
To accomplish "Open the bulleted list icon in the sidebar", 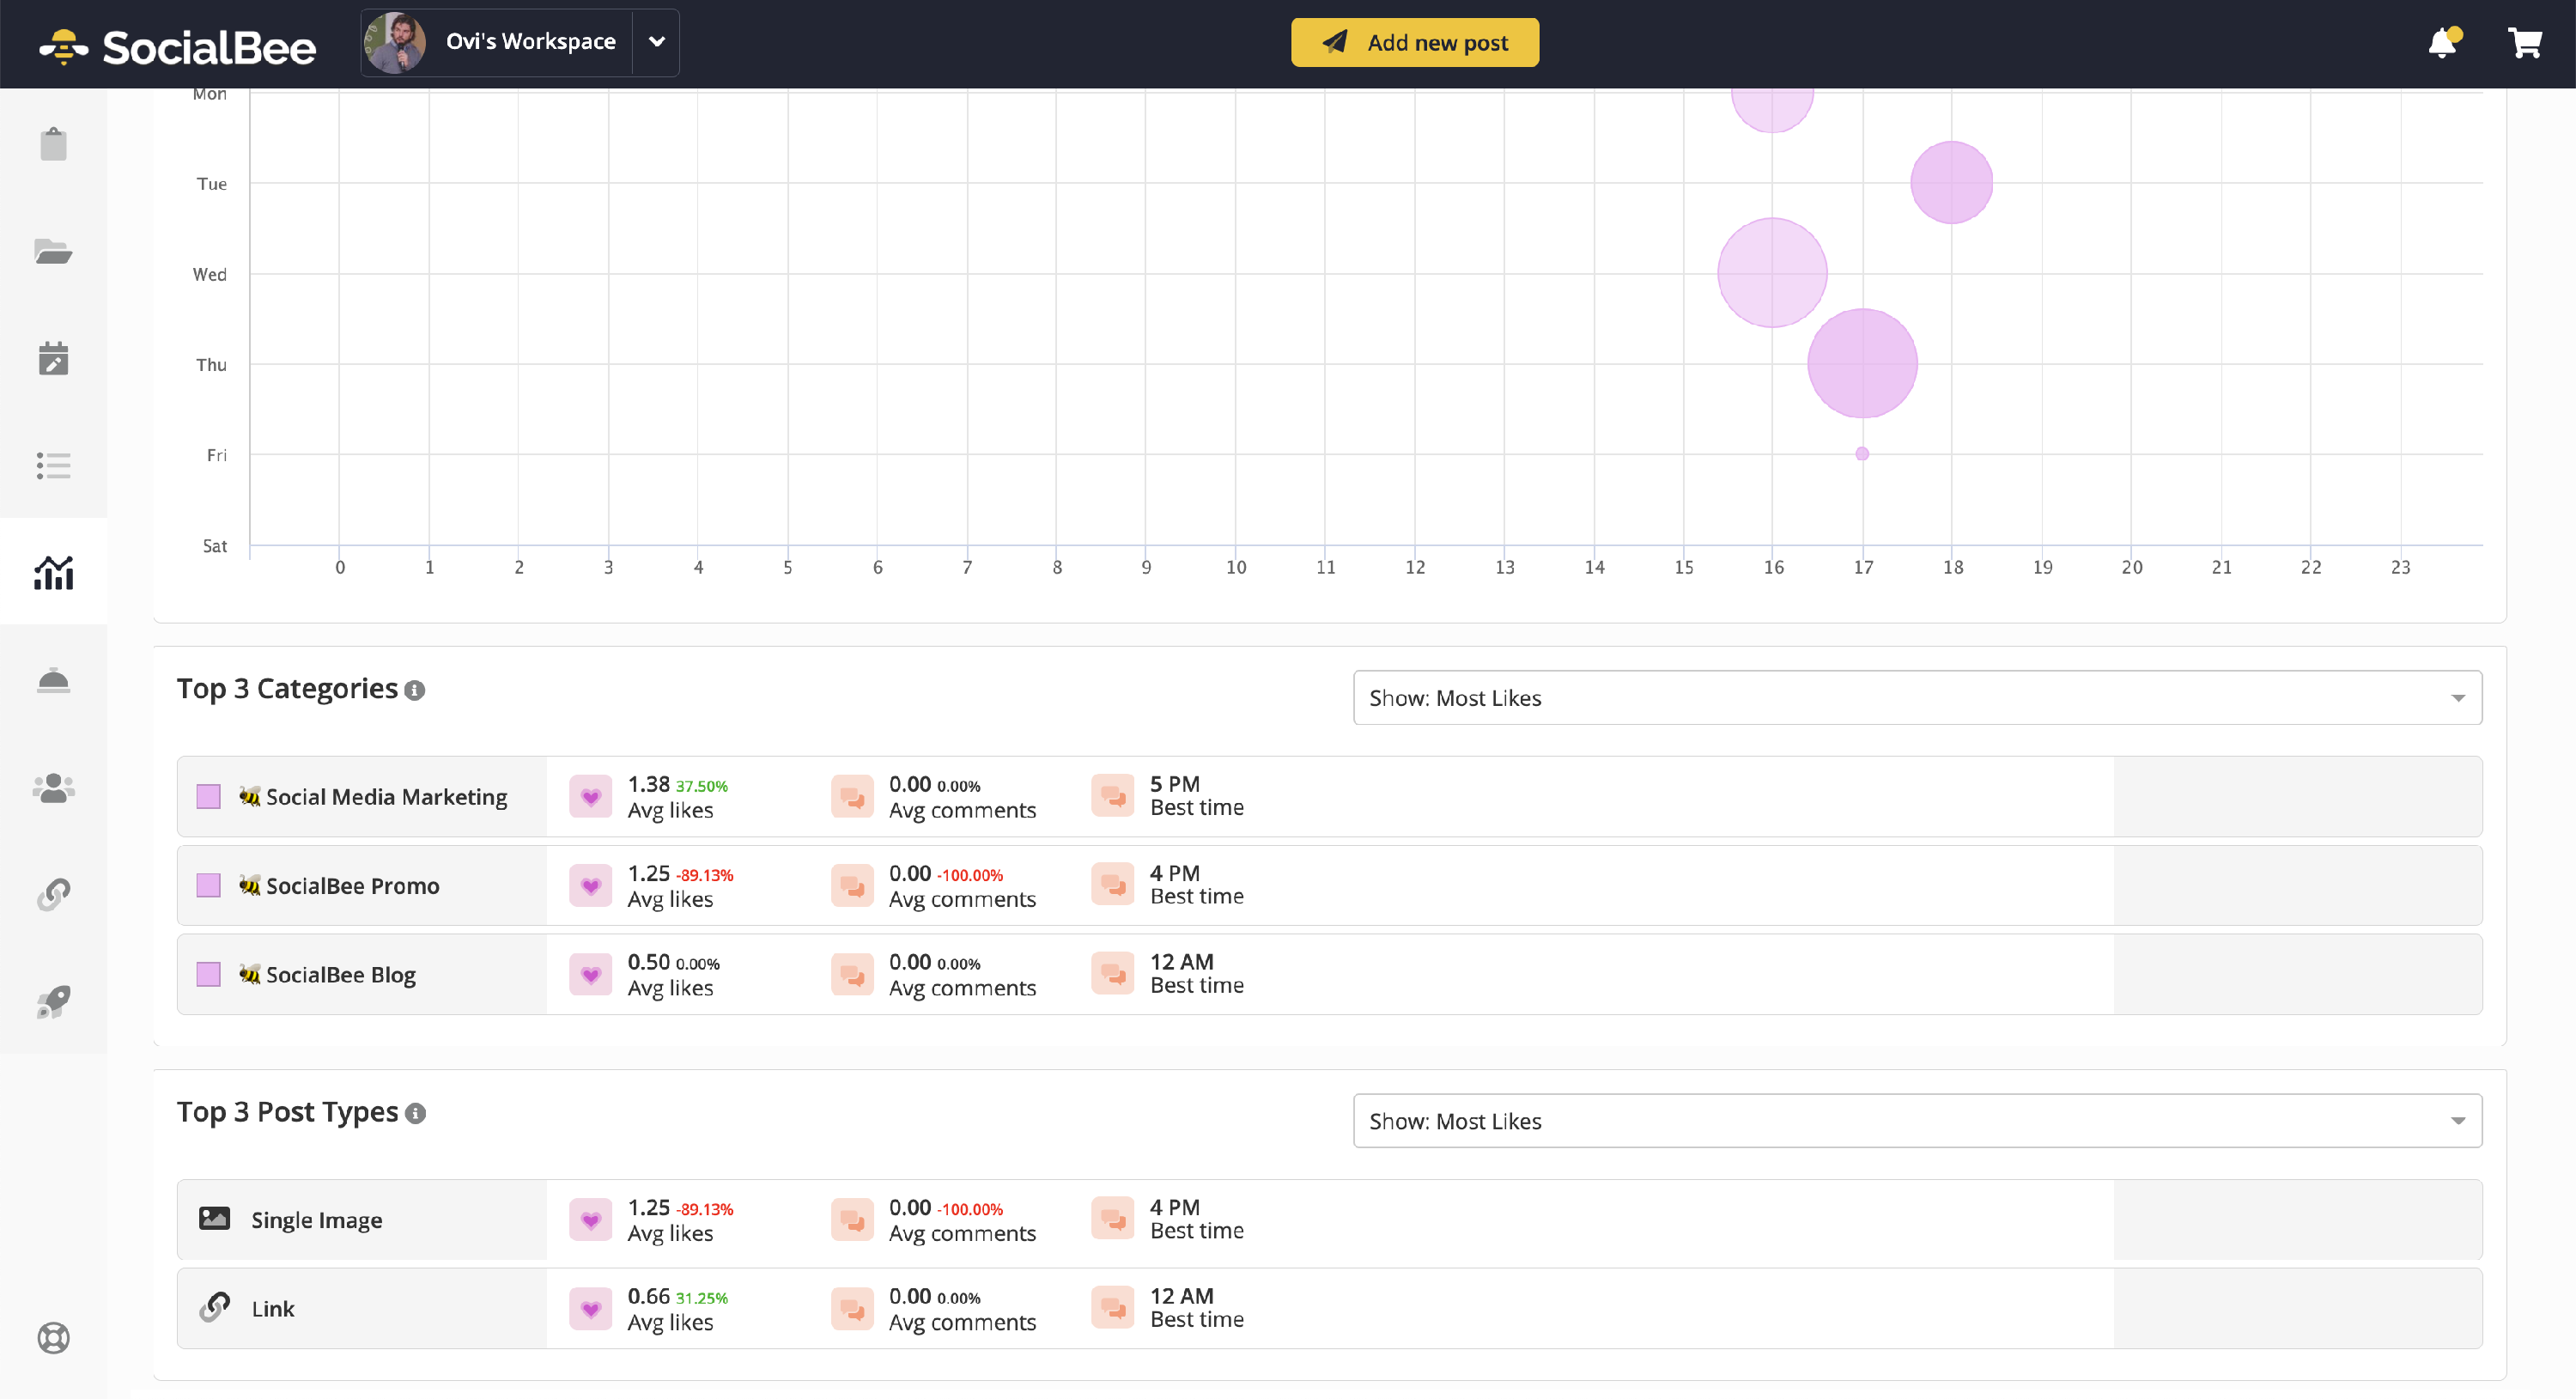I will point(53,465).
